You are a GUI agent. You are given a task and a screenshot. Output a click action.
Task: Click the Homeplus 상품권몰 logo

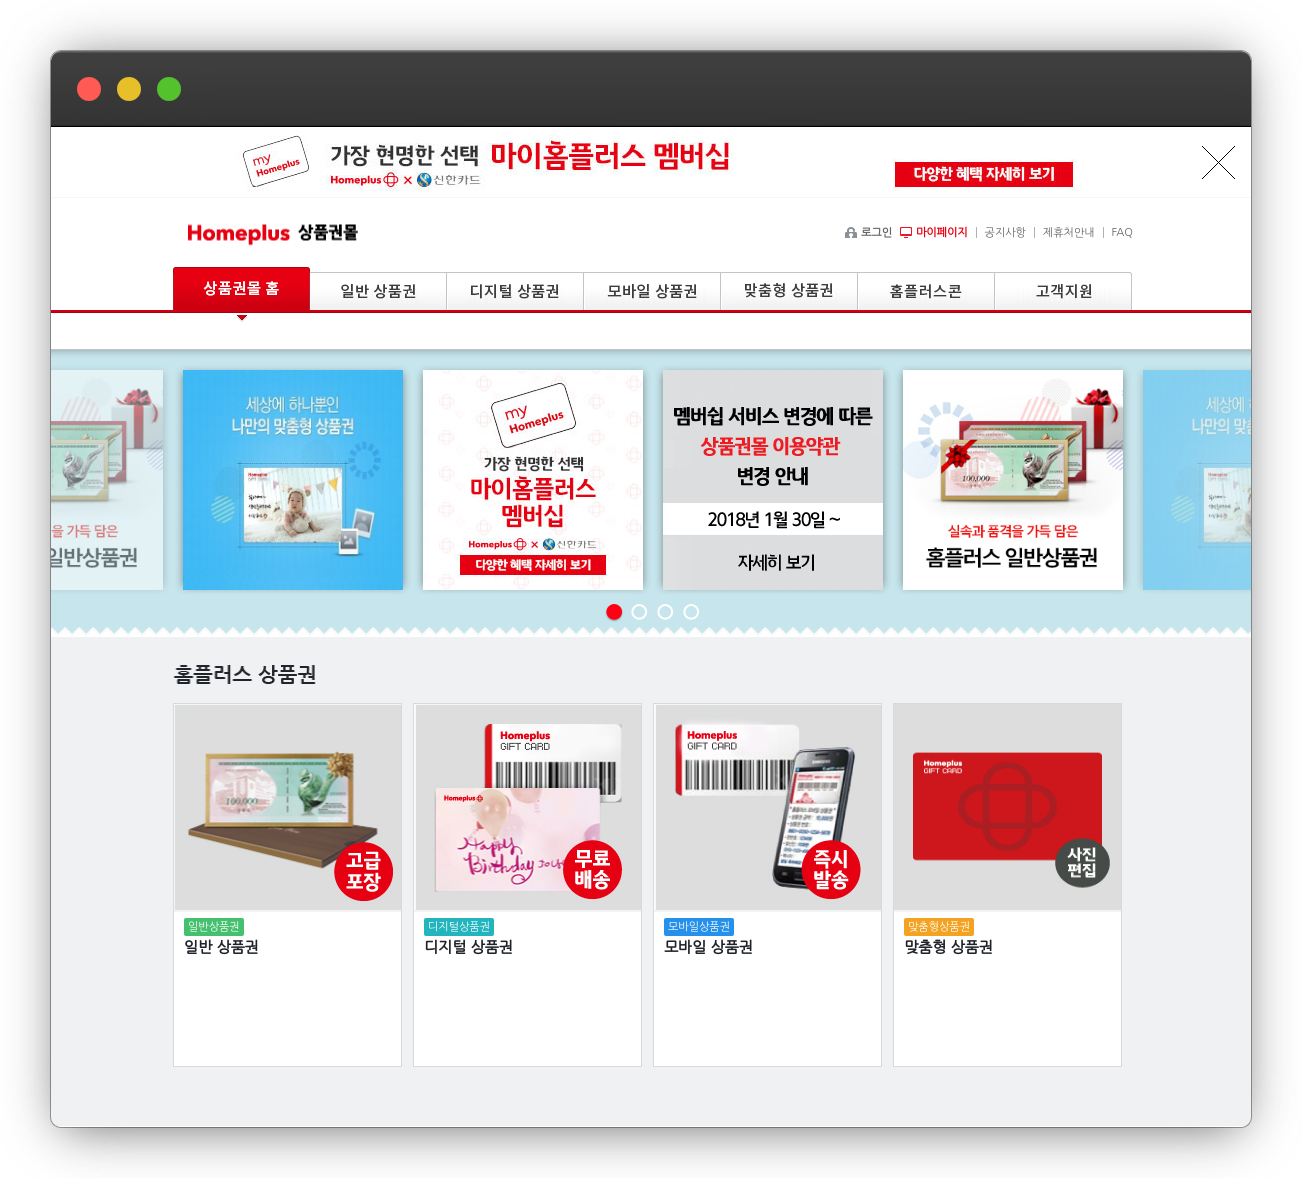coord(272,233)
